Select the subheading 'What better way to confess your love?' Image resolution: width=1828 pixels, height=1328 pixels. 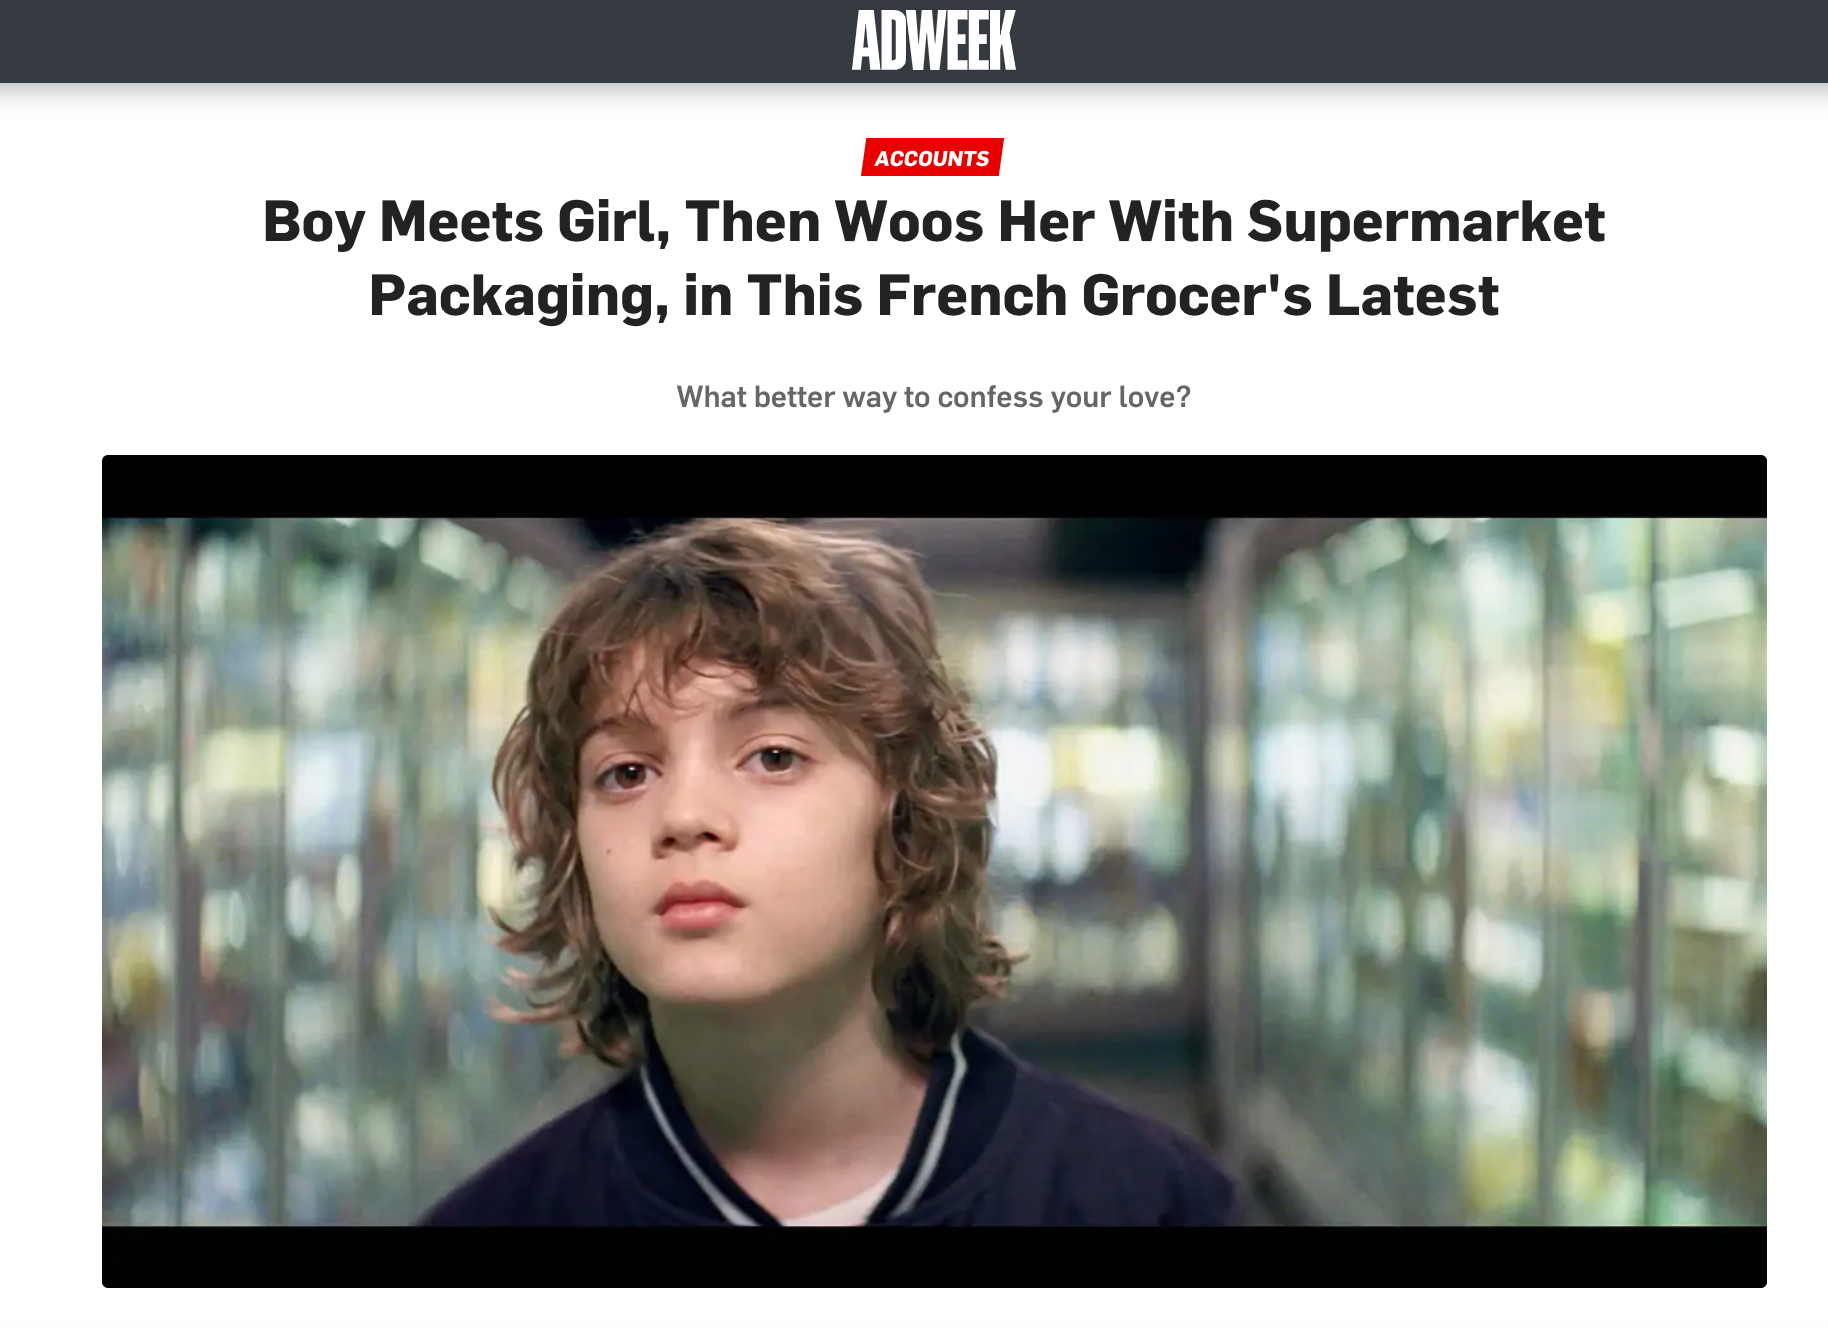(x=933, y=397)
